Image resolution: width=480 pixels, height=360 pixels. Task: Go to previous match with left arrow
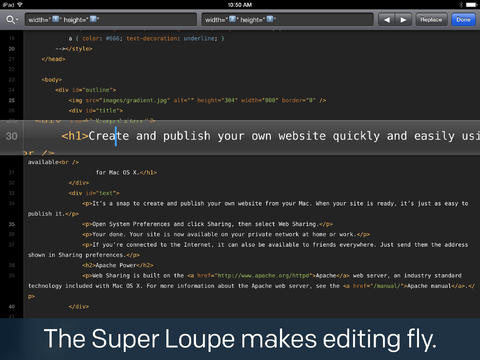pos(387,20)
